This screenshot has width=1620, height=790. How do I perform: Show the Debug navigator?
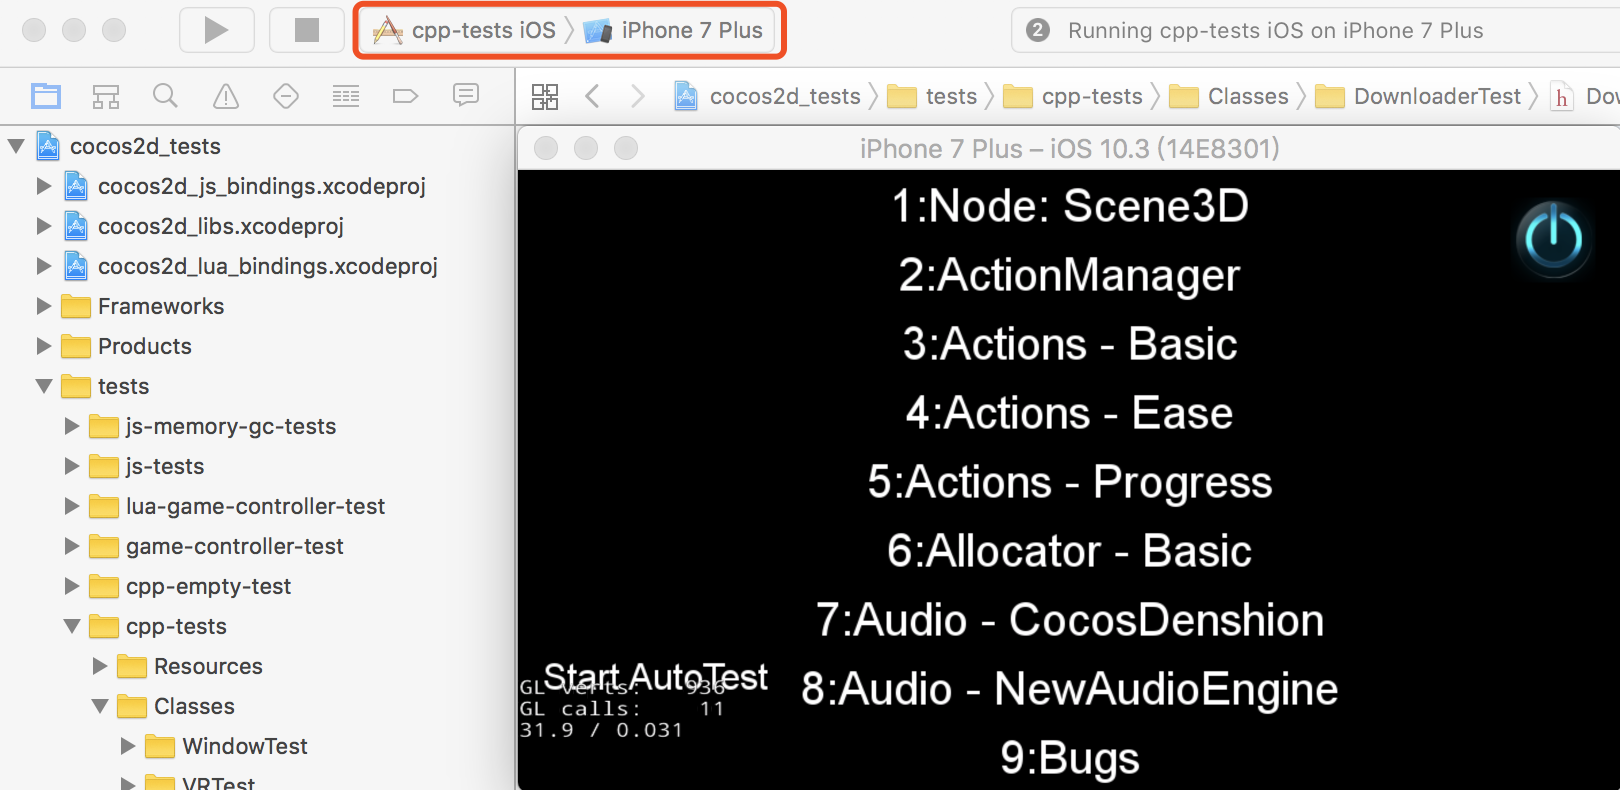tap(346, 96)
